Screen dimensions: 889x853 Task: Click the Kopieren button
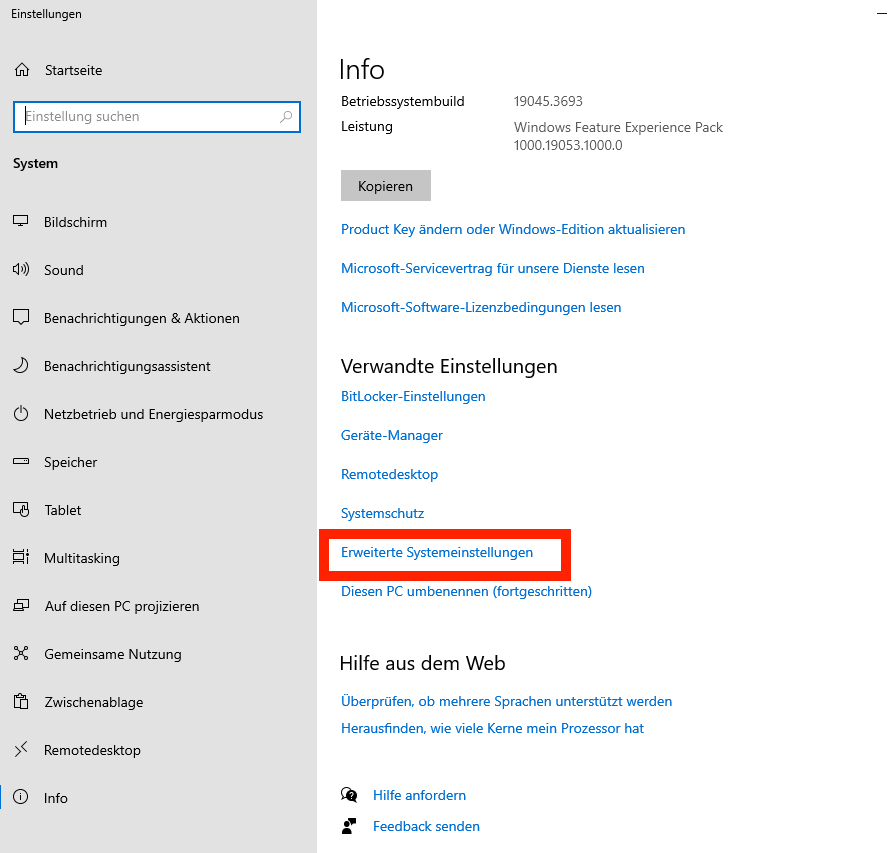pyautogui.click(x=385, y=185)
